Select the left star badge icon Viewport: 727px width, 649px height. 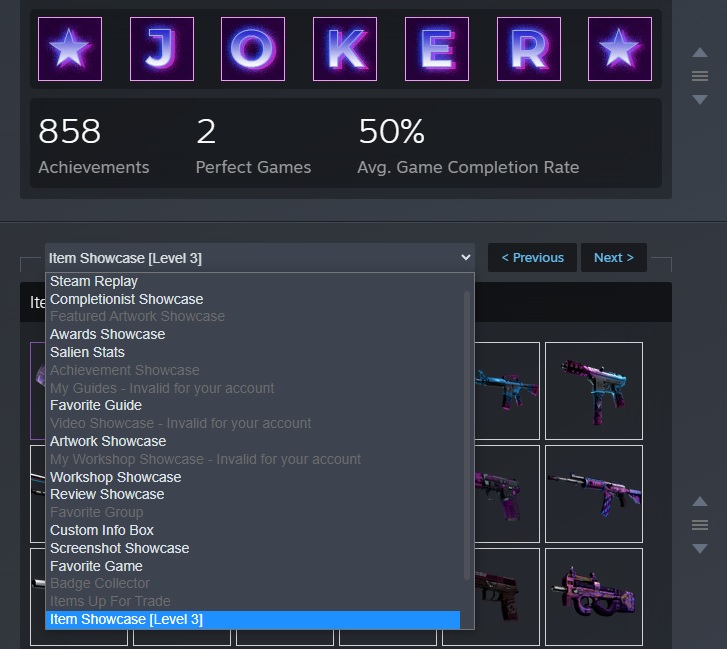[70, 49]
